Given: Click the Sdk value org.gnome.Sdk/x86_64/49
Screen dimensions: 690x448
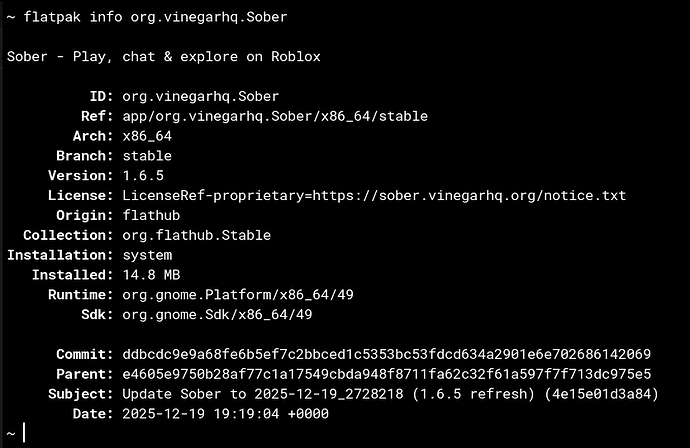Looking at the screenshot, I should tap(217, 314).
